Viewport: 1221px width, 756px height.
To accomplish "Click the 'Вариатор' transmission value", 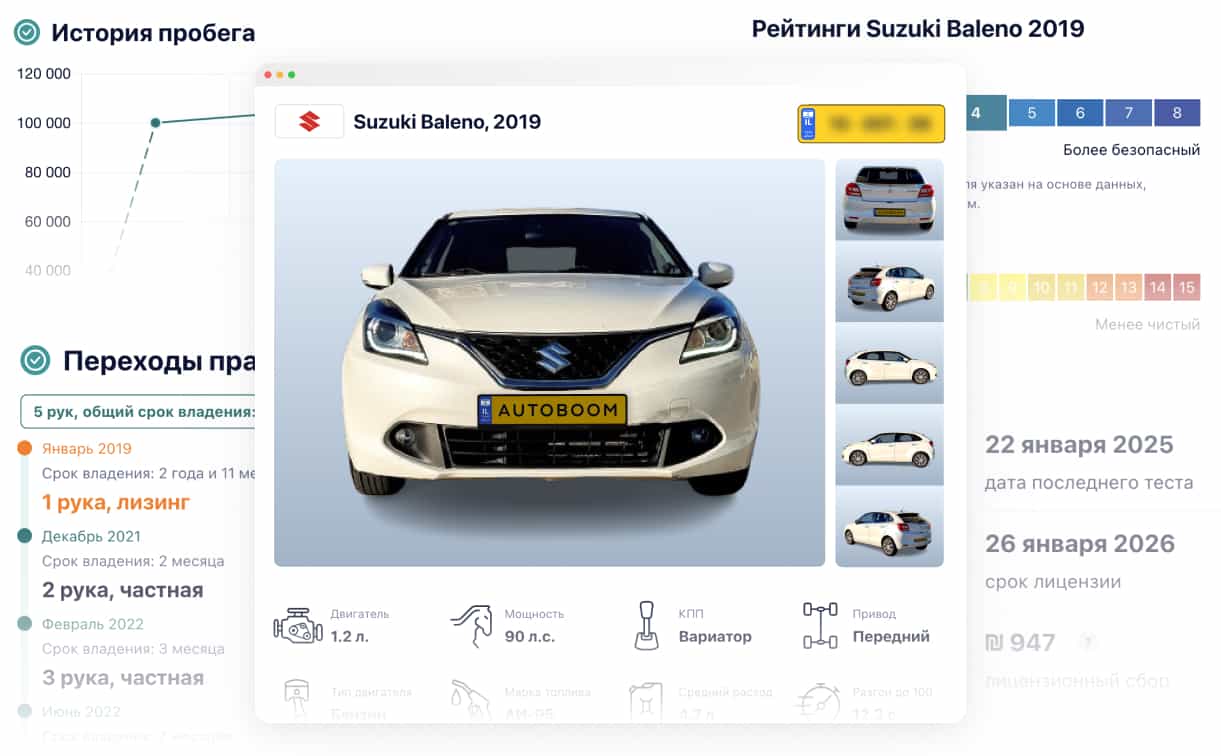I will [x=715, y=636].
